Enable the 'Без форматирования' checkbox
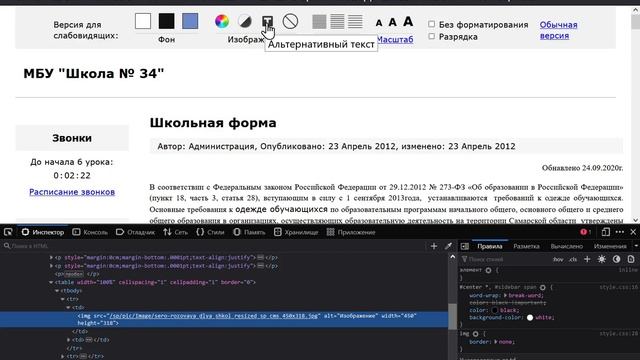The width and height of the screenshot is (640, 360). pyautogui.click(x=431, y=24)
